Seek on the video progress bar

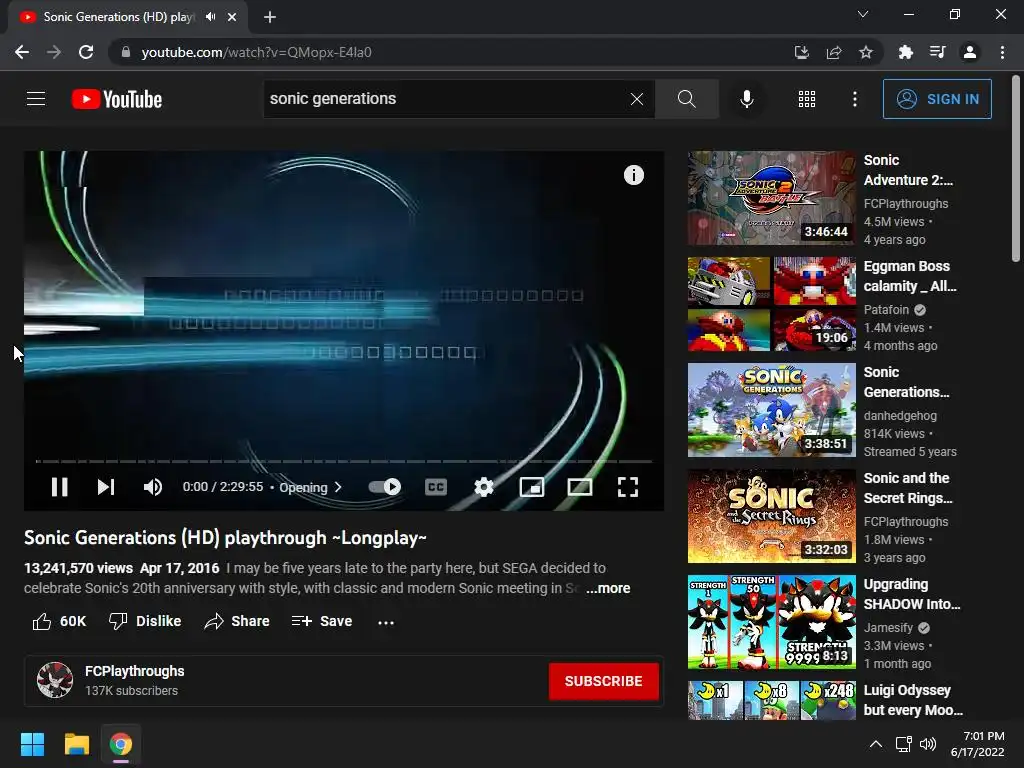(344, 461)
